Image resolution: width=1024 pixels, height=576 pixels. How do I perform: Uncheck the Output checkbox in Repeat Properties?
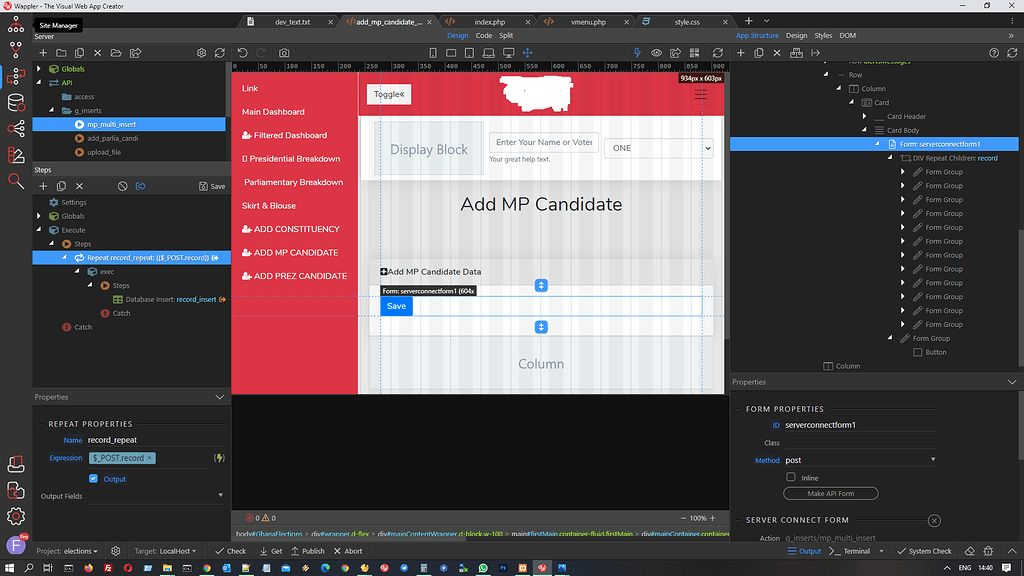pos(93,479)
